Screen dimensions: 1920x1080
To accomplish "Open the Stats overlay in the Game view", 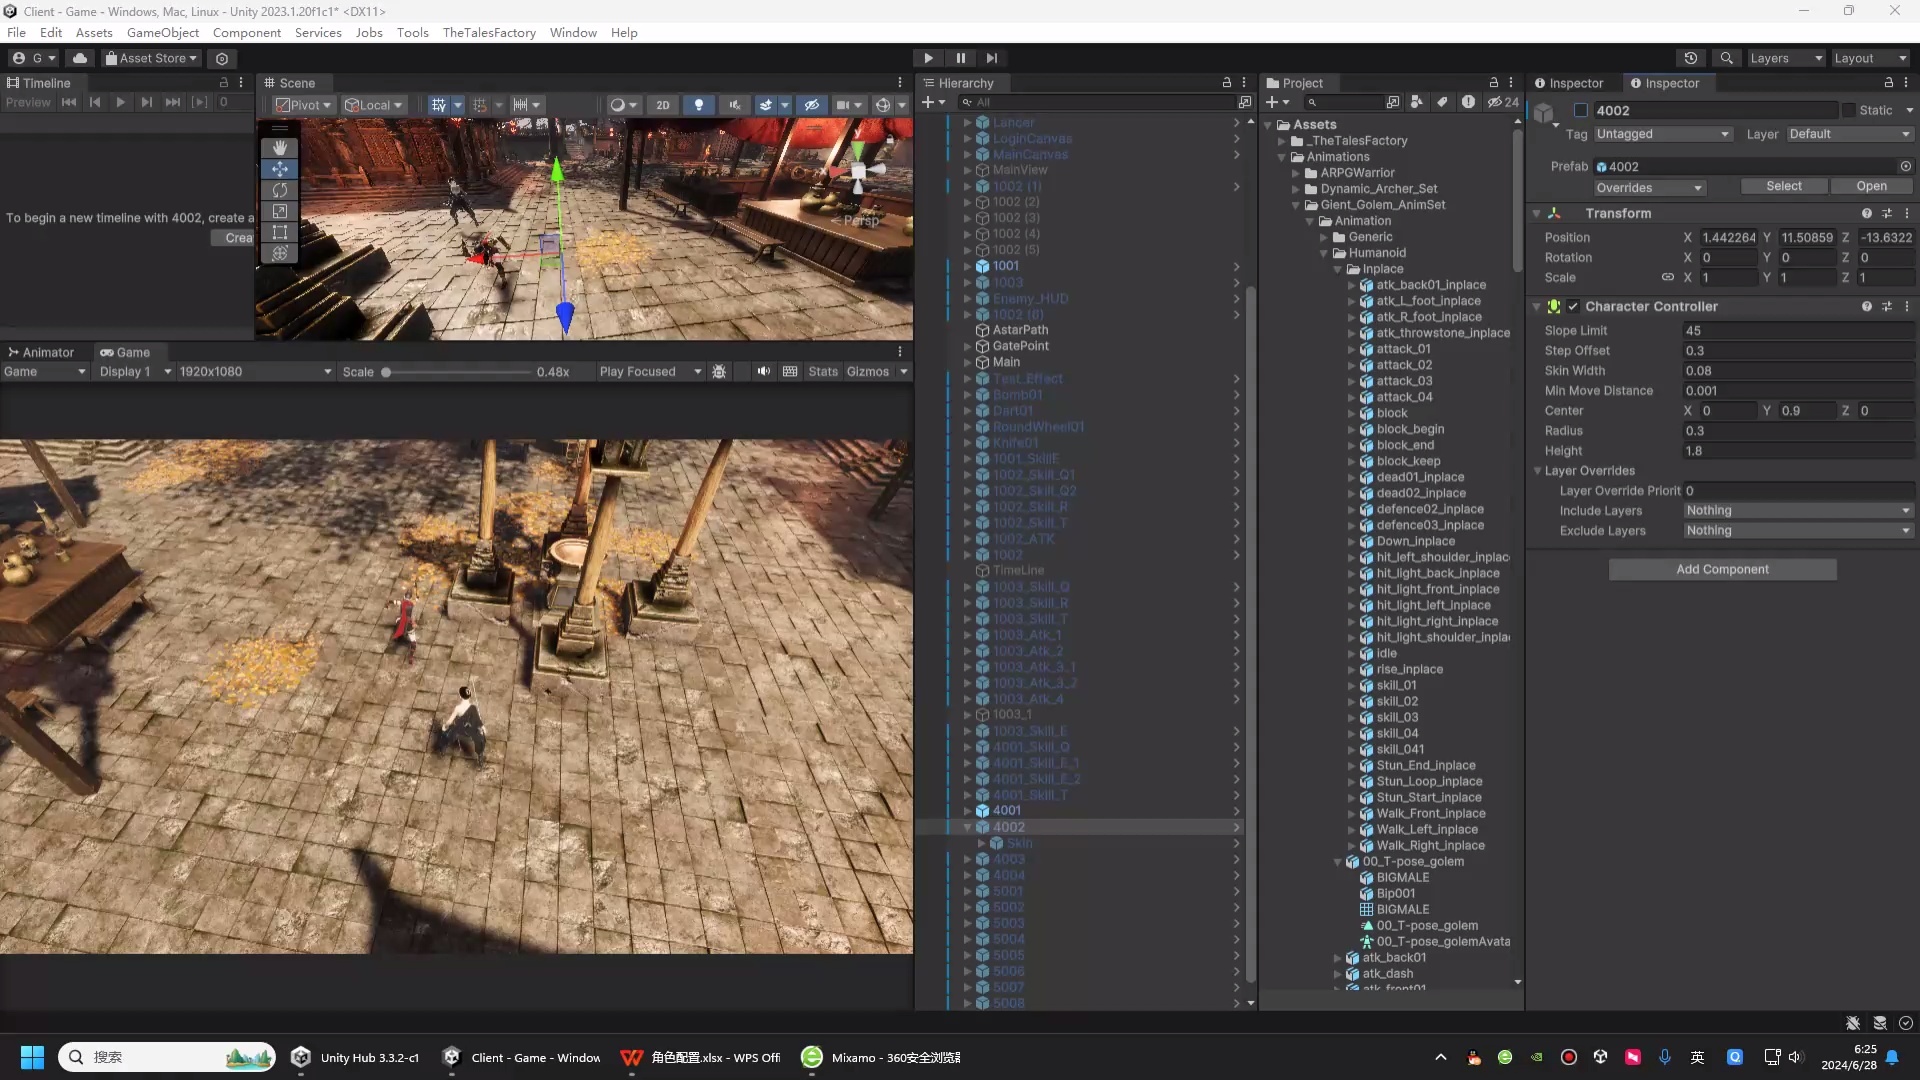I will point(823,371).
